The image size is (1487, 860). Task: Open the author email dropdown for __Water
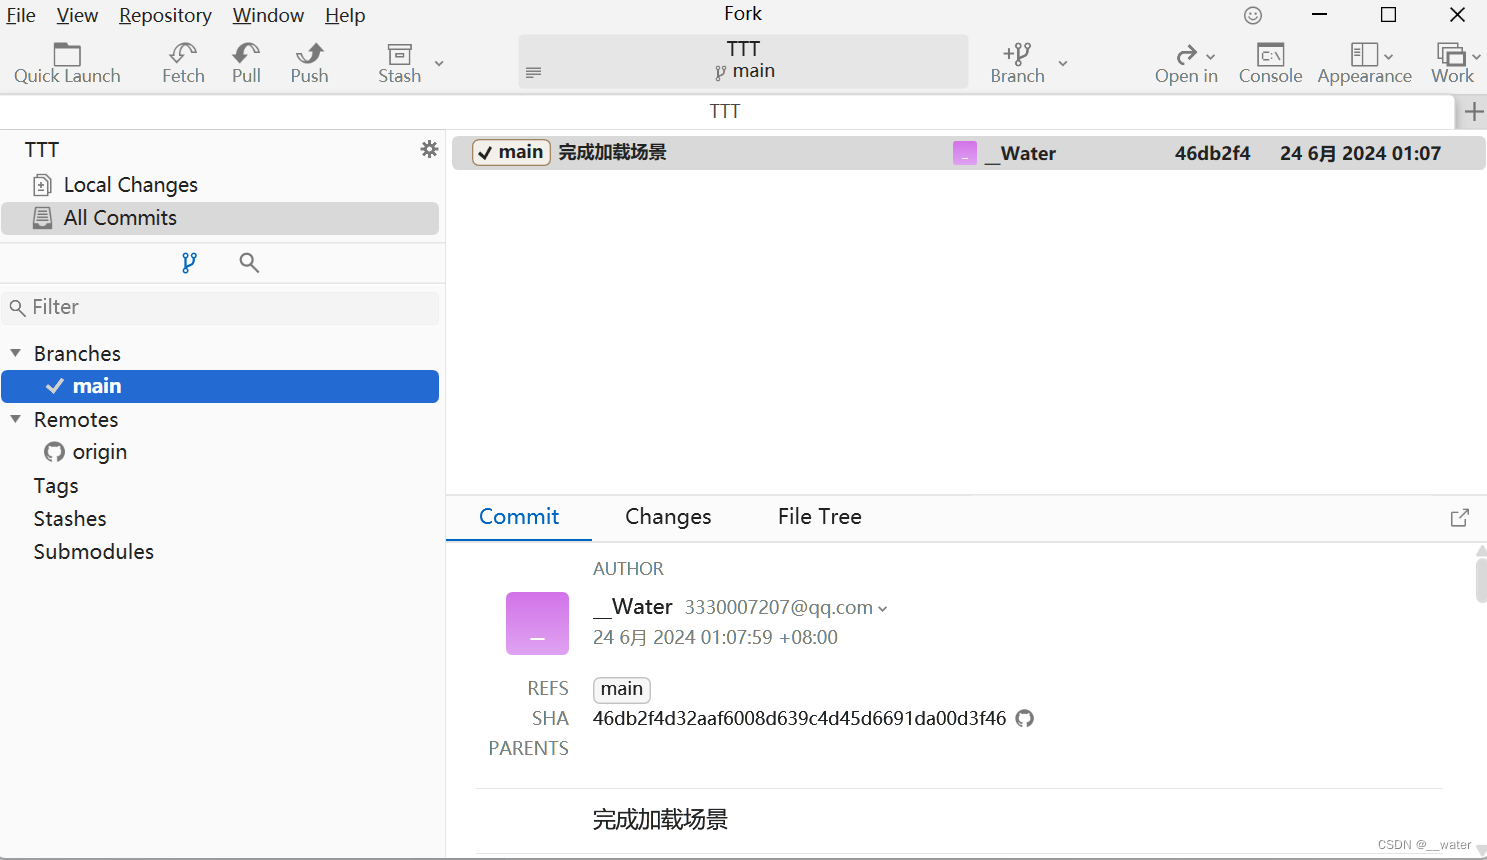pos(882,607)
